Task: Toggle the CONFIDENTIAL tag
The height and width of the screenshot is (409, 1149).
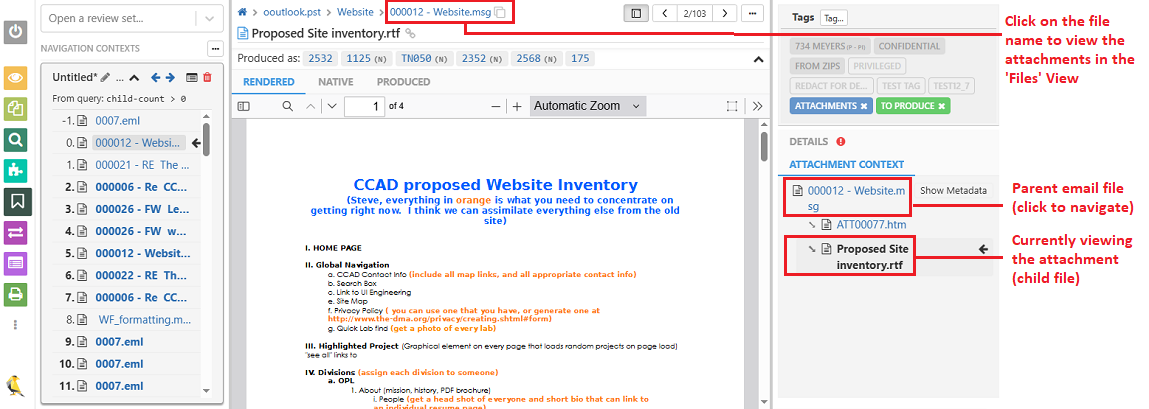Action: 909,46
